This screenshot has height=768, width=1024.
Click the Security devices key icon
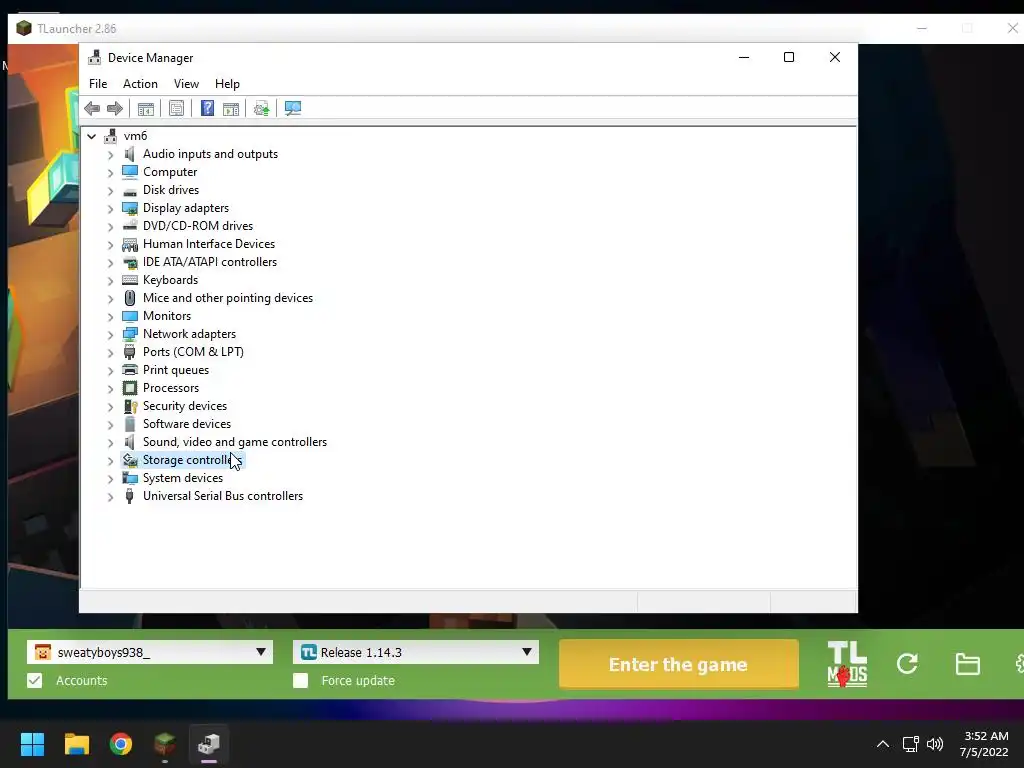130,406
